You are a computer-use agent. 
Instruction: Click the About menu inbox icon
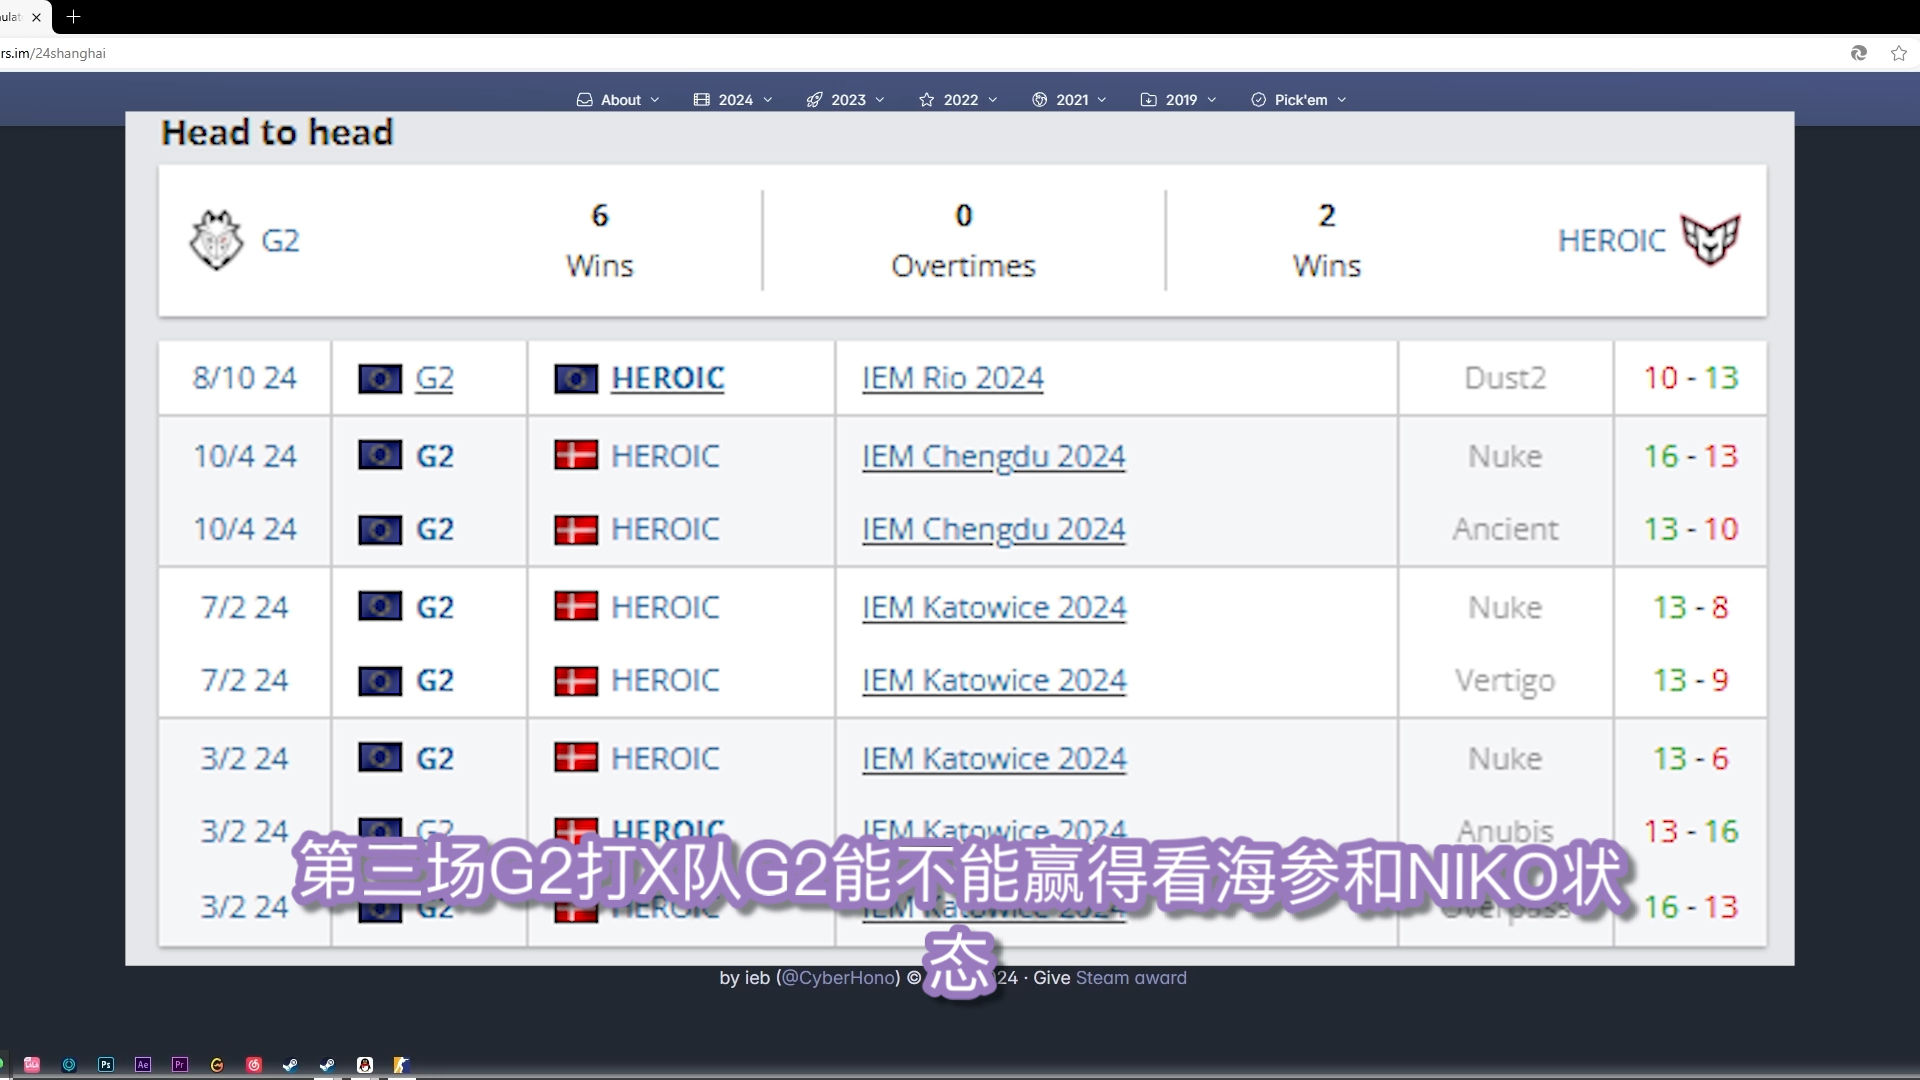point(584,100)
